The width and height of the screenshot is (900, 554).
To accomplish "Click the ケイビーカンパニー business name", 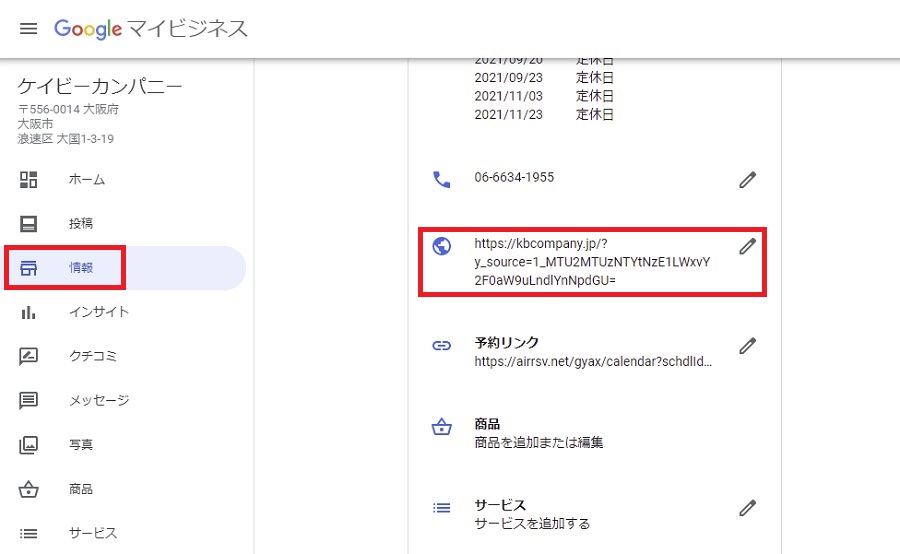I will pyautogui.click(x=100, y=86).
